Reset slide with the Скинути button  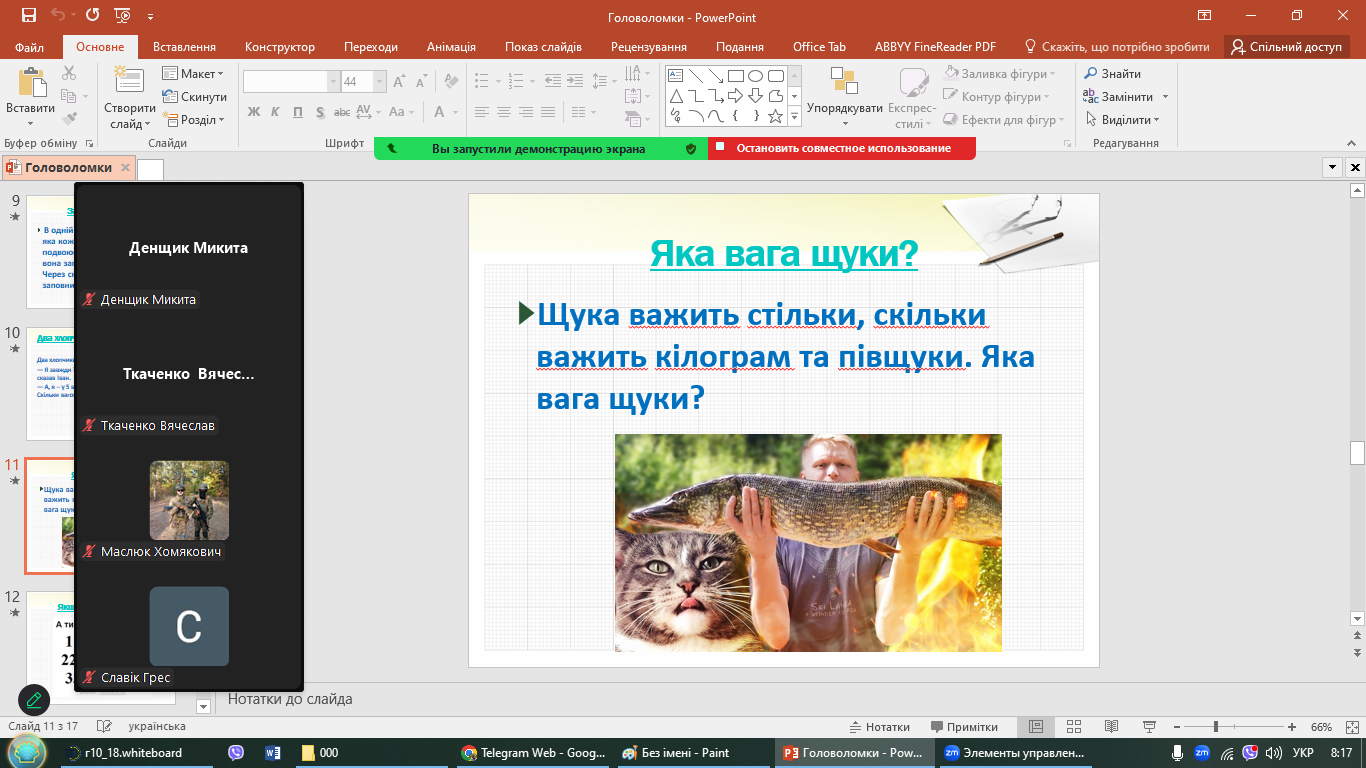tap(194, 97)
